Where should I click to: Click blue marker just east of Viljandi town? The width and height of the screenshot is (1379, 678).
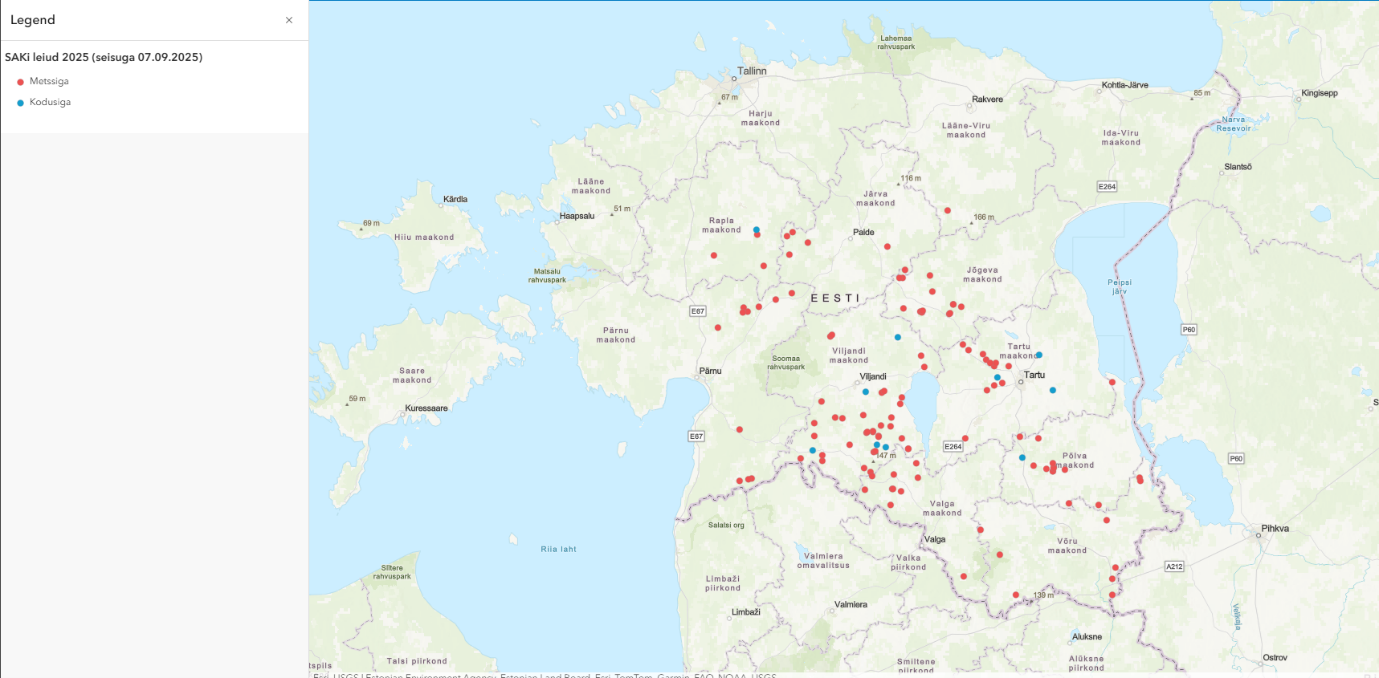(866, 391)
